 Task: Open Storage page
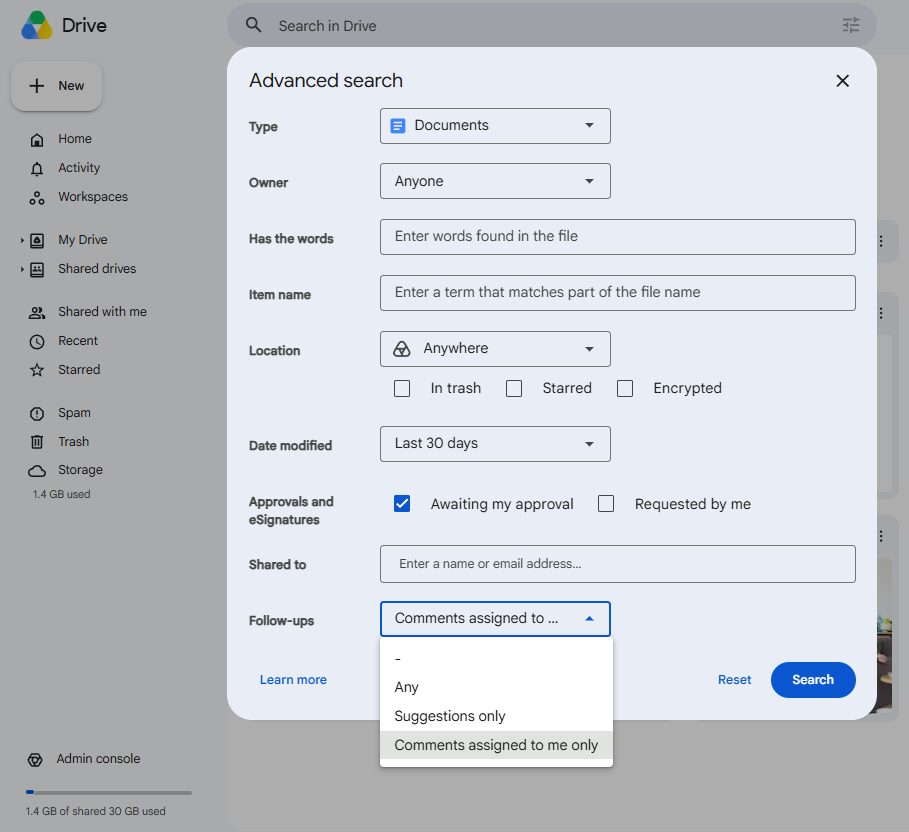[80, 470]
